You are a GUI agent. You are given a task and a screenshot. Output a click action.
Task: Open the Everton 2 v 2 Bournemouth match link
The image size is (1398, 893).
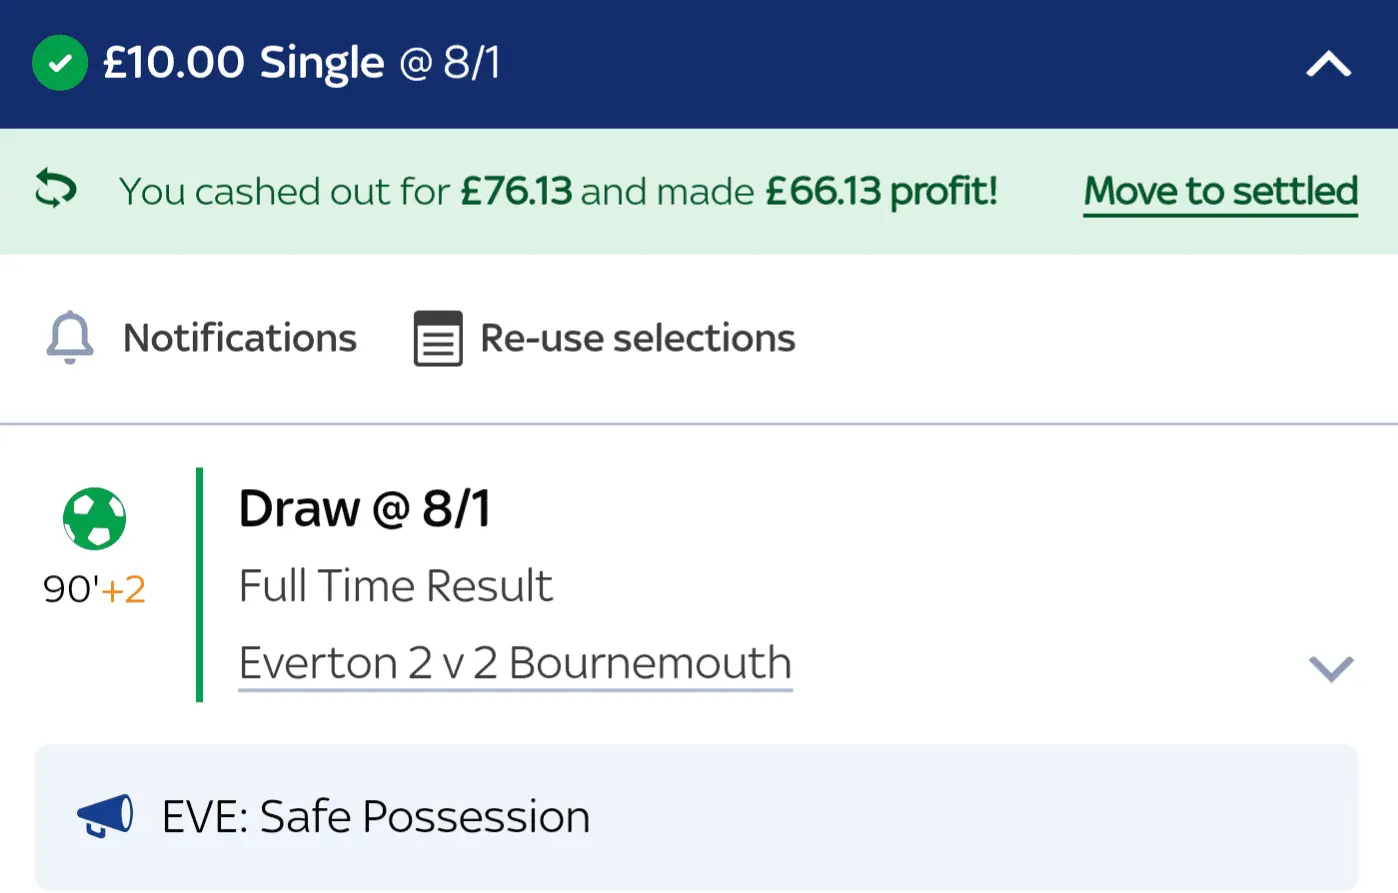point(515,663)
